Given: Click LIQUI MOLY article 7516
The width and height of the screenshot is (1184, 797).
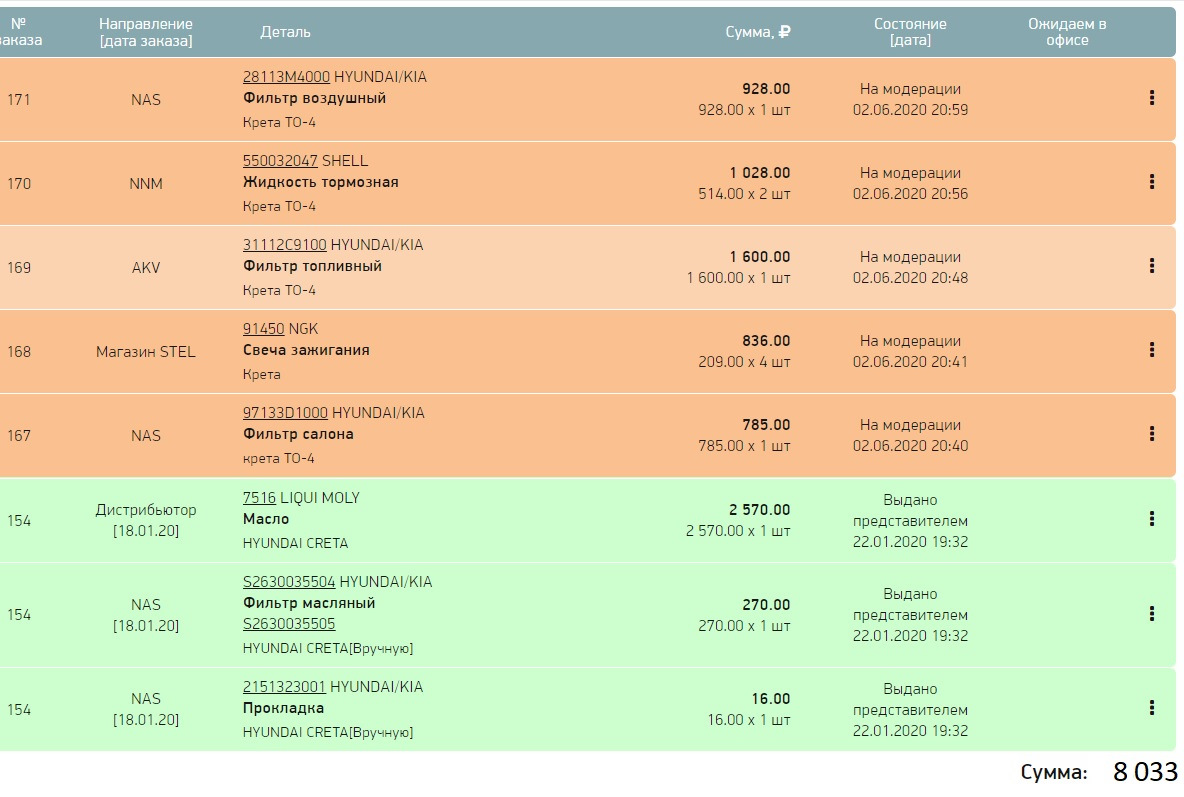Looking at the screenshot, I should pos(259,498).
